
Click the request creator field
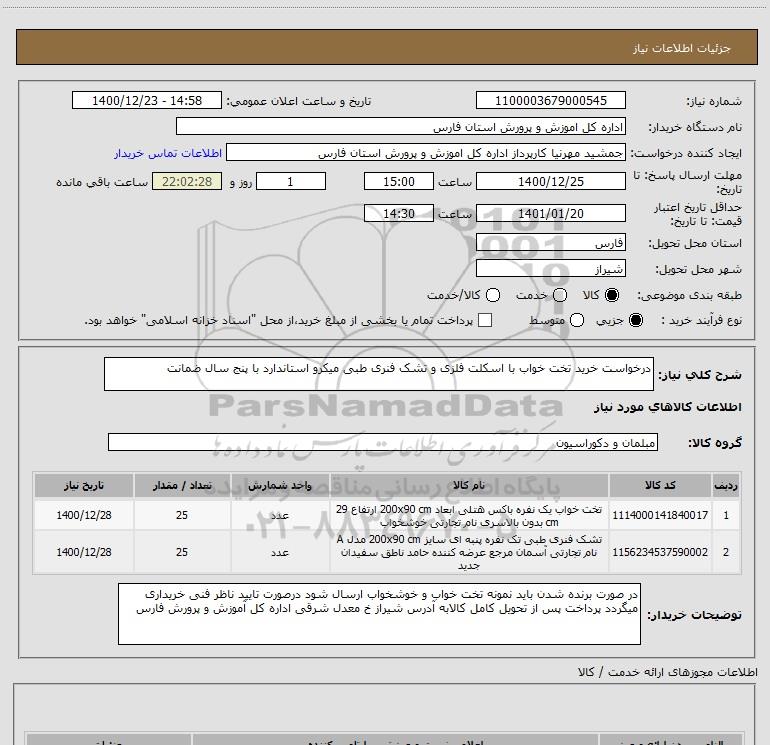pos(426,153)
